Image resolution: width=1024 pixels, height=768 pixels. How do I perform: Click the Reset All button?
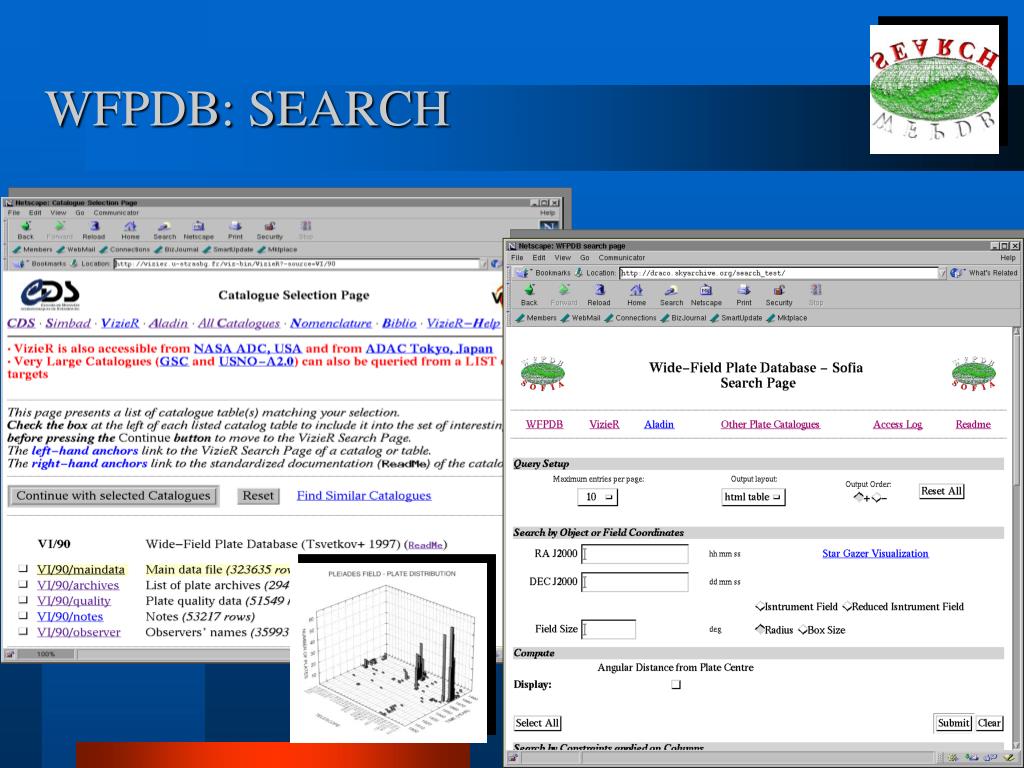(x=941, y=491)
